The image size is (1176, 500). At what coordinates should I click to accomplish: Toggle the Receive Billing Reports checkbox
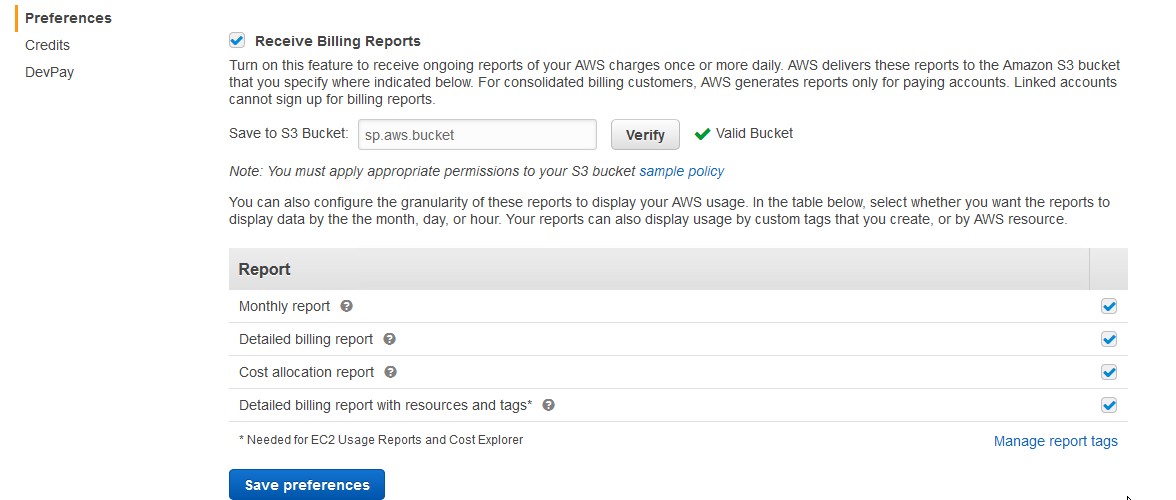(237, 41)
